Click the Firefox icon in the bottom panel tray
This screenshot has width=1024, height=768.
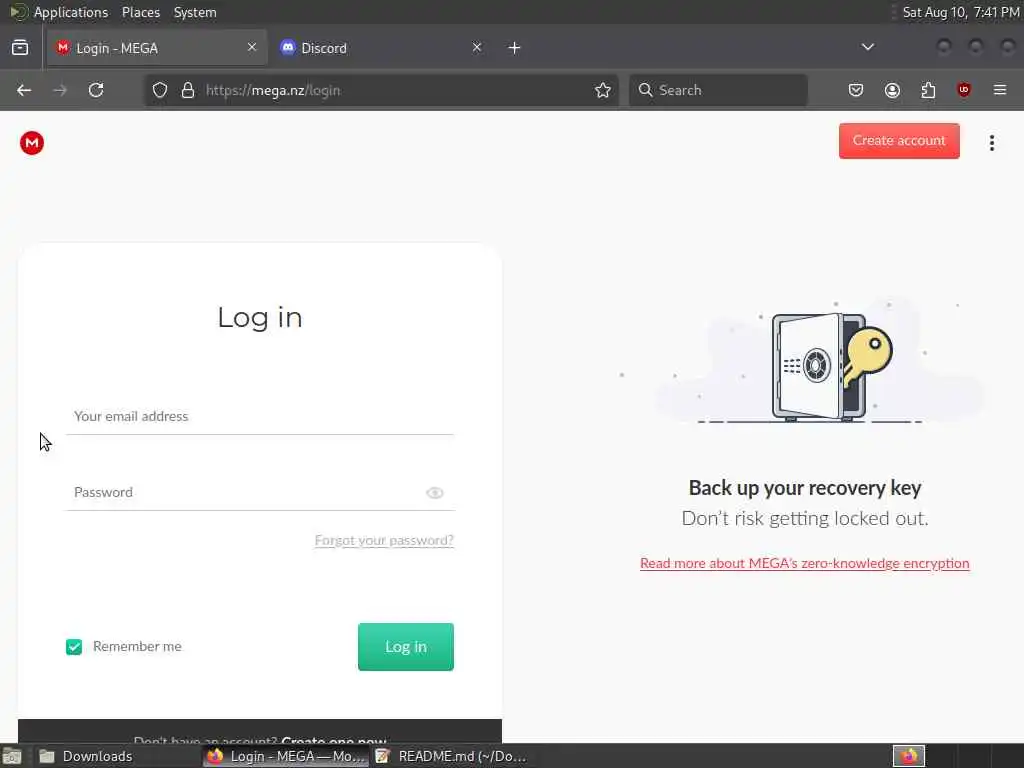(x=909, y=756)
